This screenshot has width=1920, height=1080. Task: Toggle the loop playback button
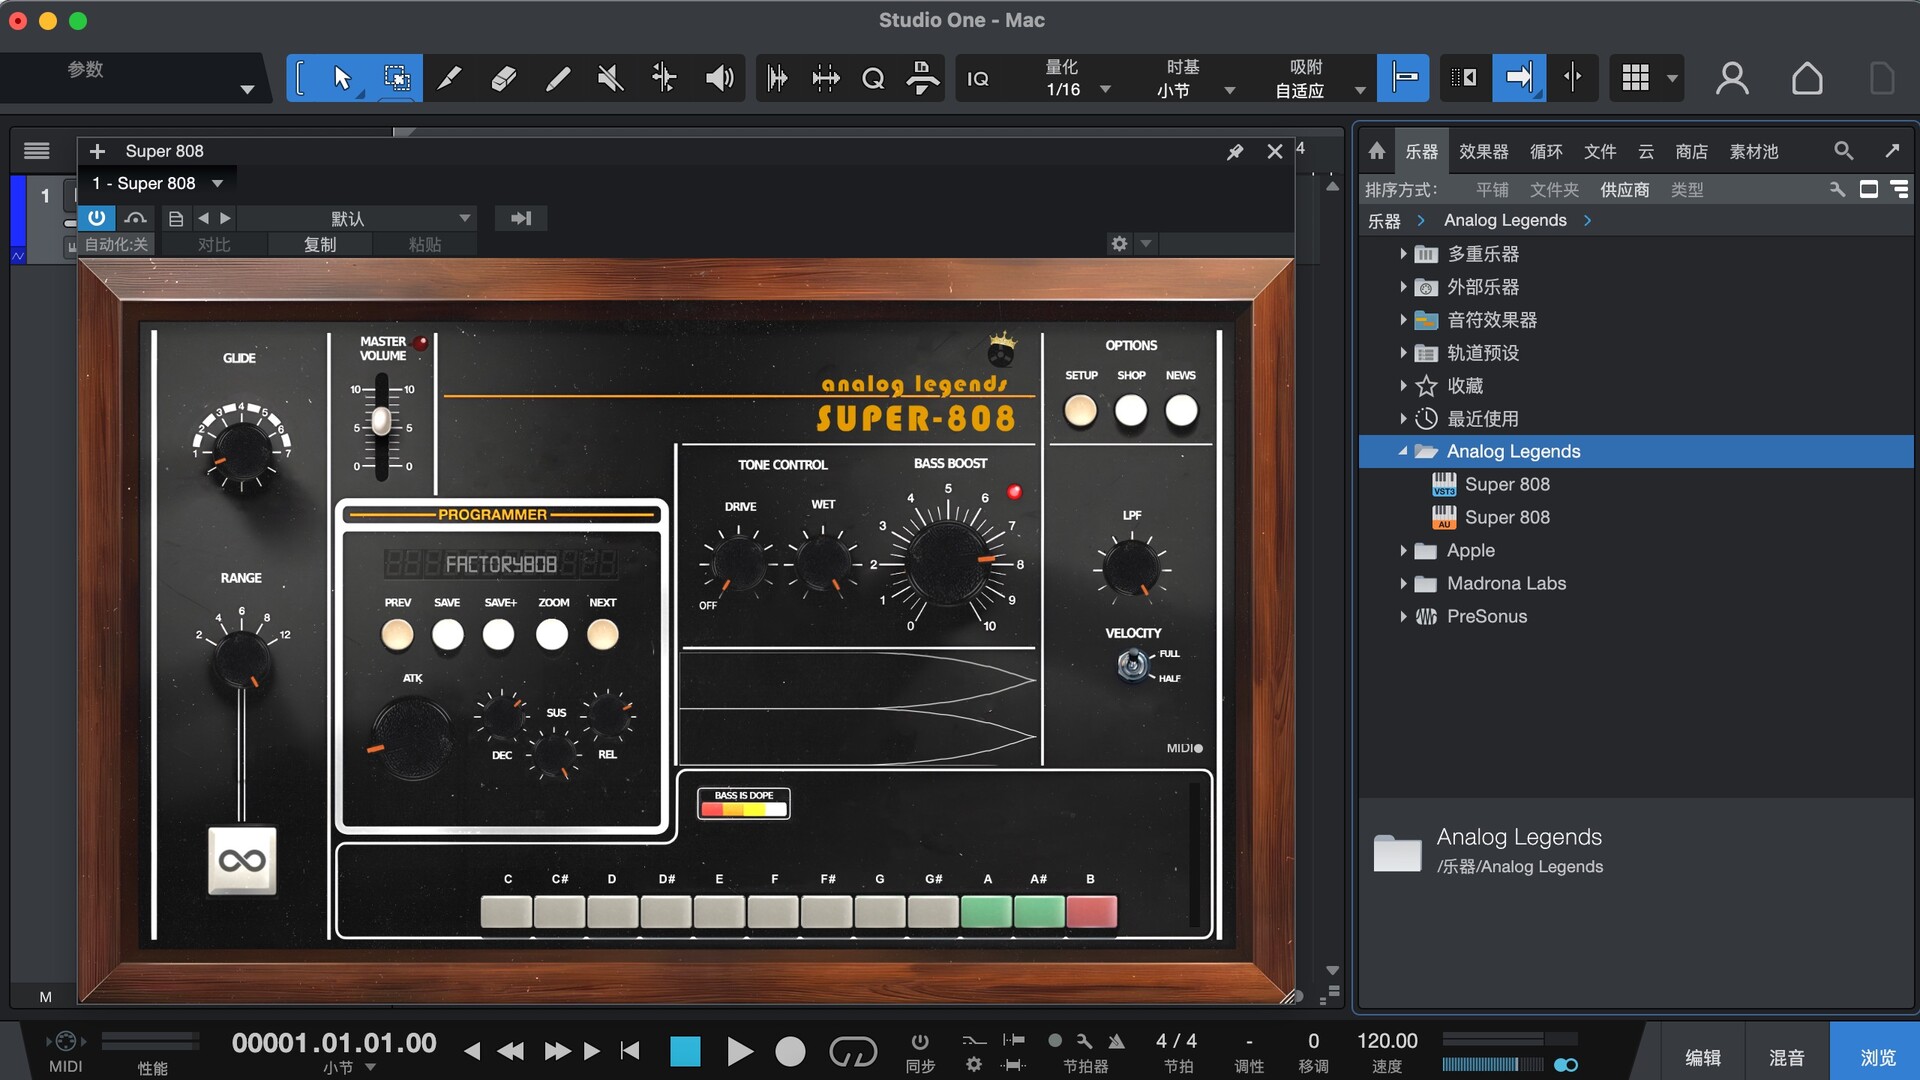852,1051
